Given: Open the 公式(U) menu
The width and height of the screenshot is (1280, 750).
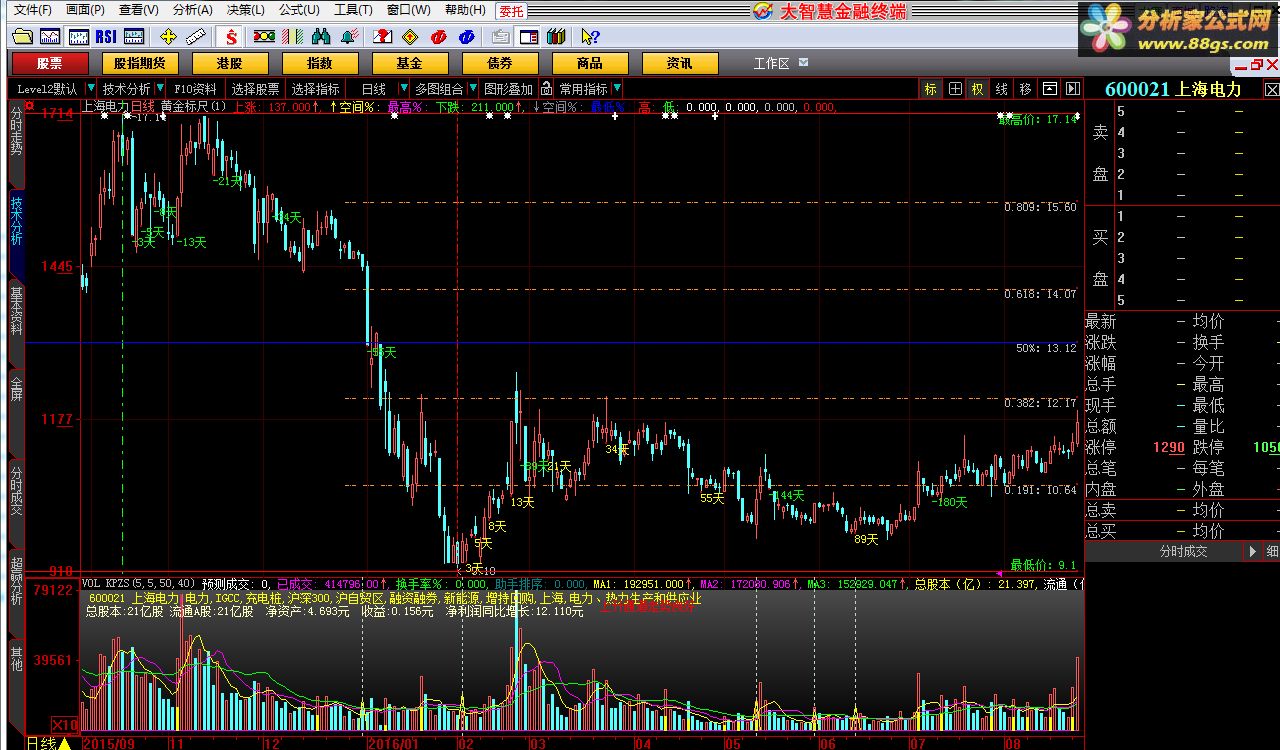Looking at the screenshot, I should click(x=300, y=10).
